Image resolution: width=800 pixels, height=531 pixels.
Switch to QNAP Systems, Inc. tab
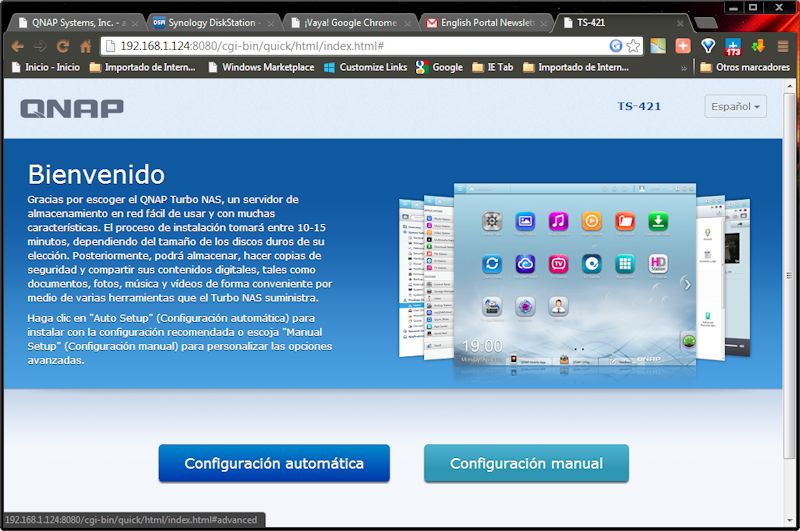(77, 23)
